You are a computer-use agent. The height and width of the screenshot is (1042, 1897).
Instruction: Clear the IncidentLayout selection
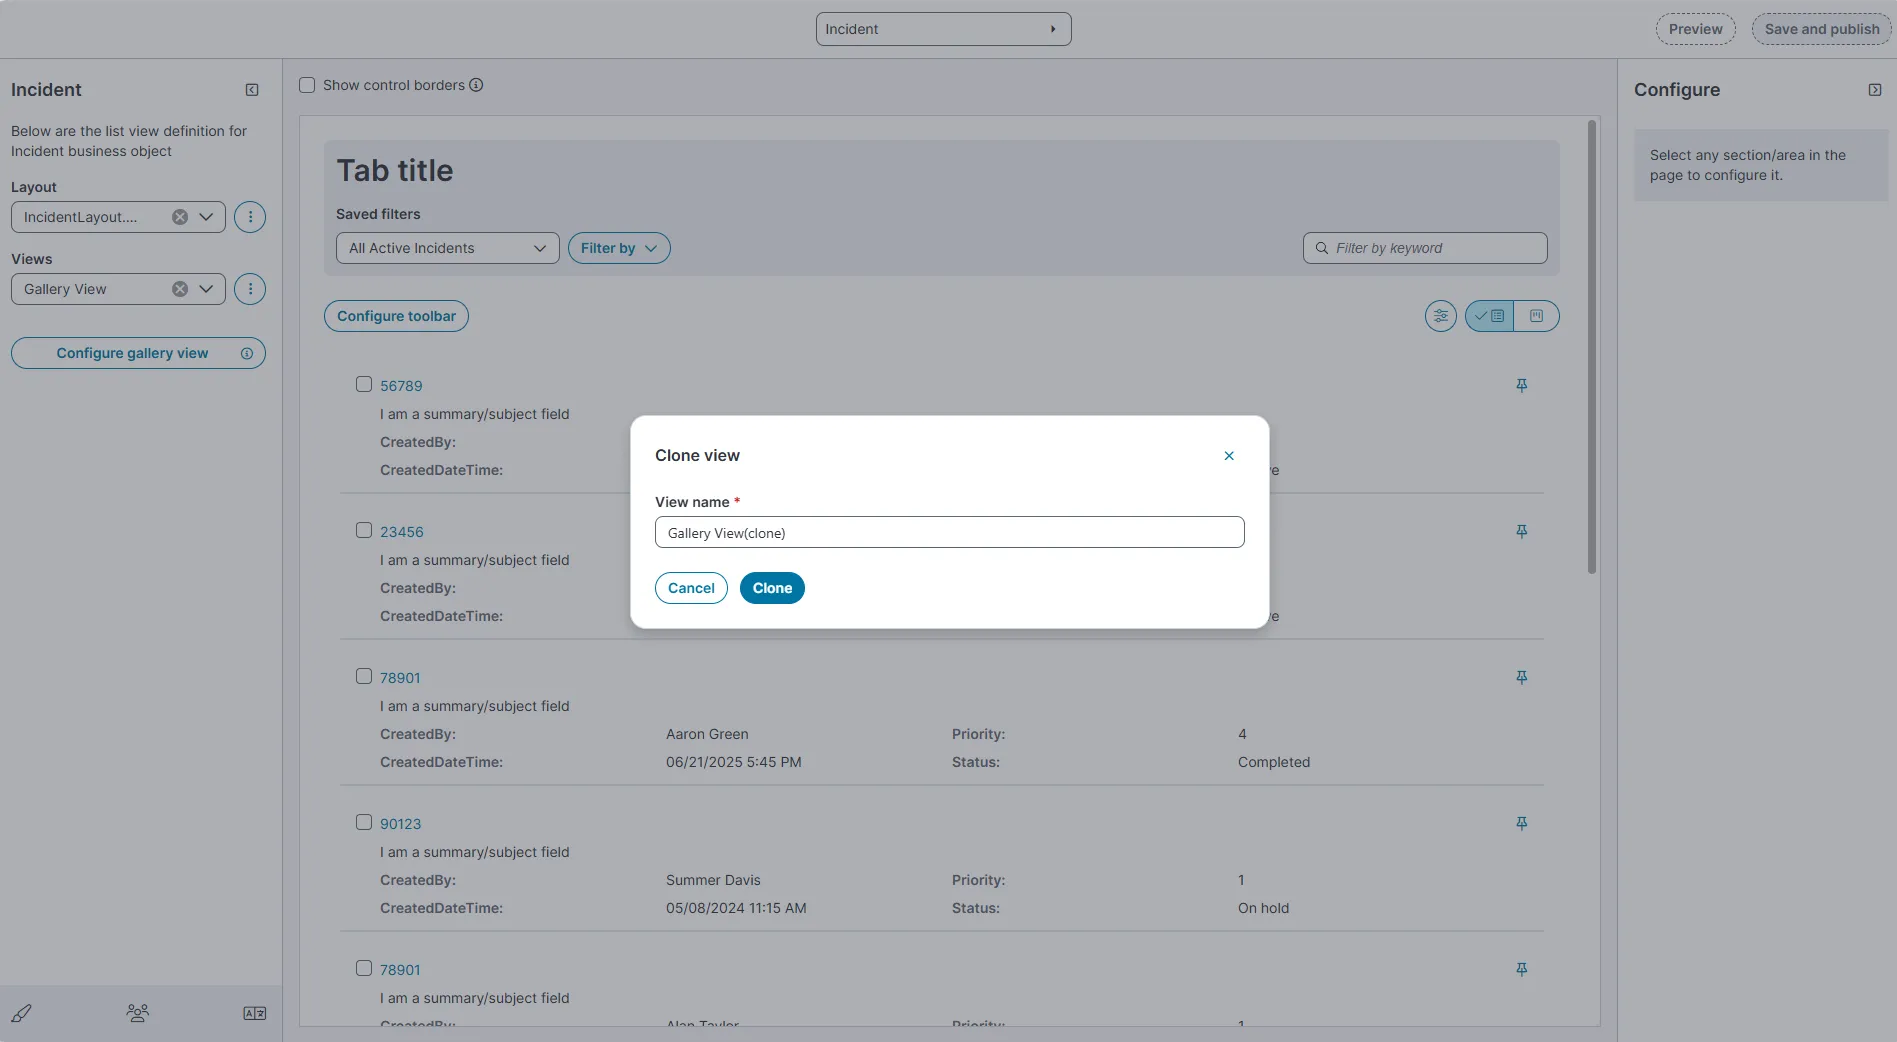180,217
